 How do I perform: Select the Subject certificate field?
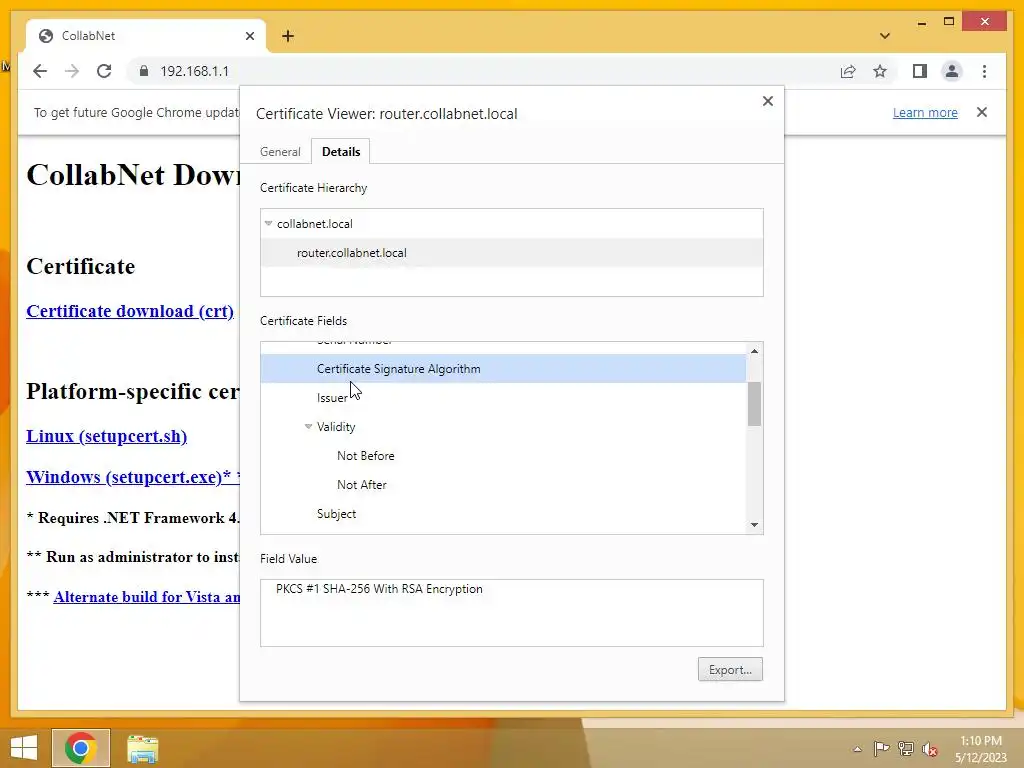503,514
